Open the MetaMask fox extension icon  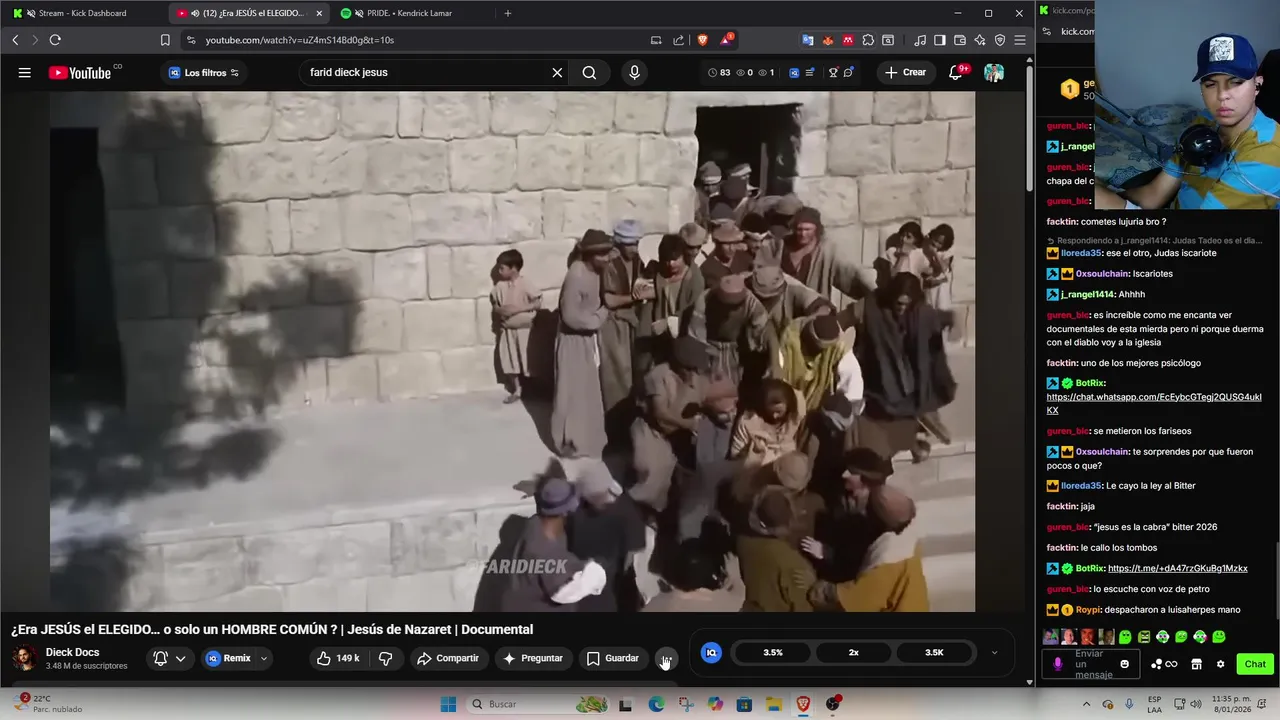click(x=828, y=40)
